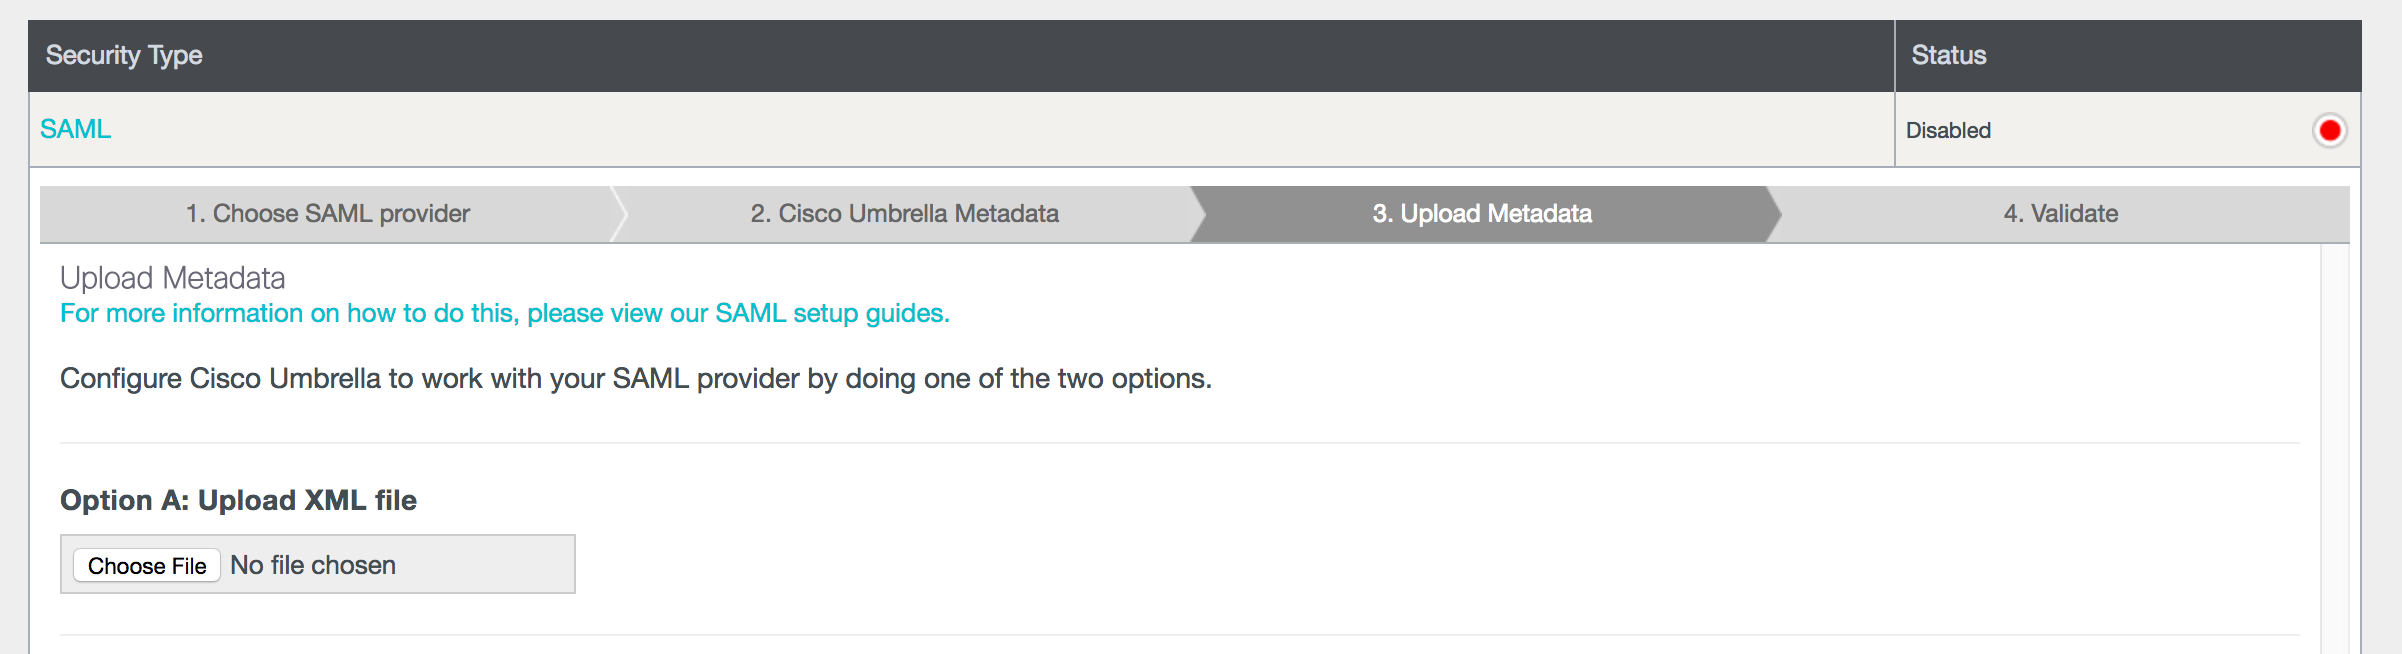Click the red Disabled status indicator
Viewport: 2402px width, 654px height.
click(x=2329, y=130)
